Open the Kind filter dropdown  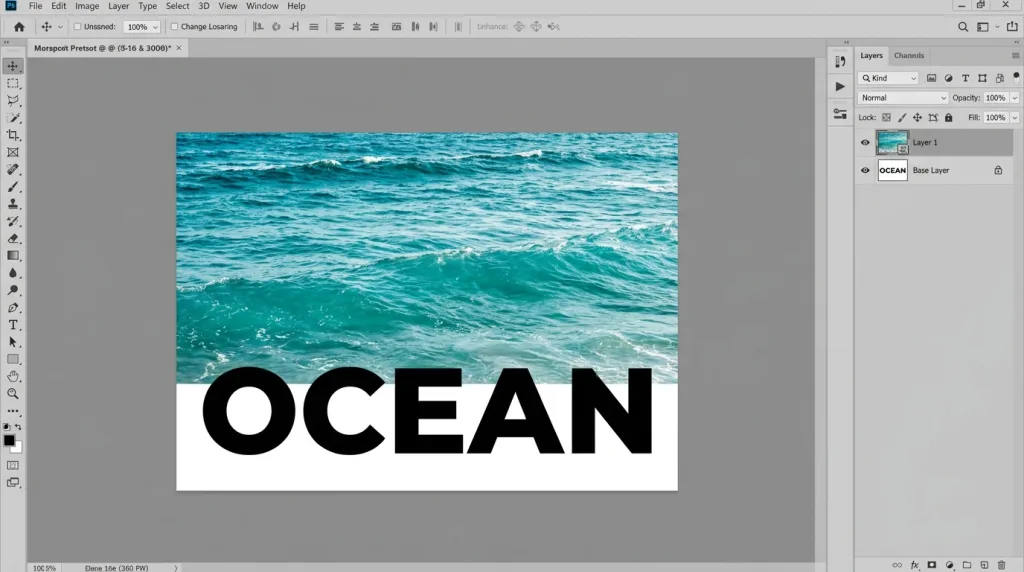889,78
